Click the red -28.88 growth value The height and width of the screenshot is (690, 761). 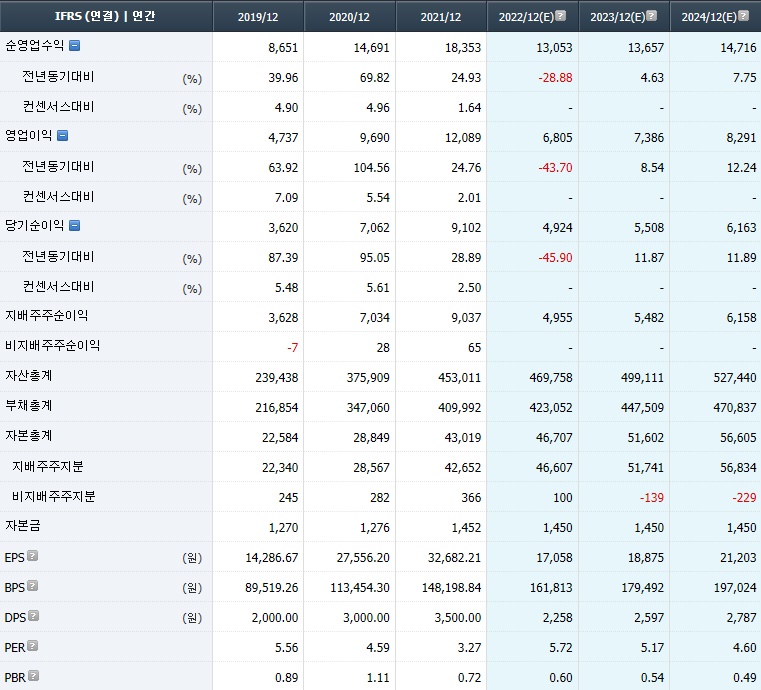(555, 78)
